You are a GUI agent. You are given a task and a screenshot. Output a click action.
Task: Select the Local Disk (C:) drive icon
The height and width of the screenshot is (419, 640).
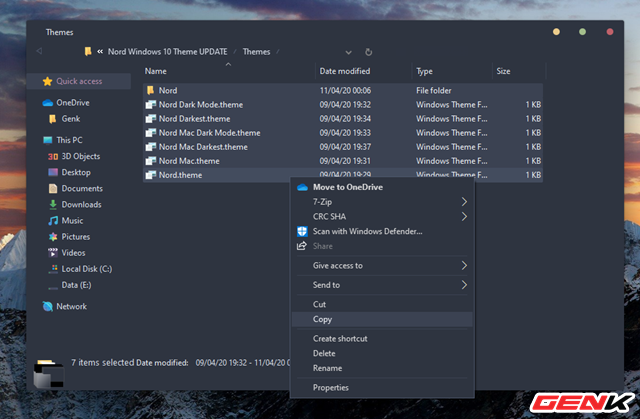point(53,268)
